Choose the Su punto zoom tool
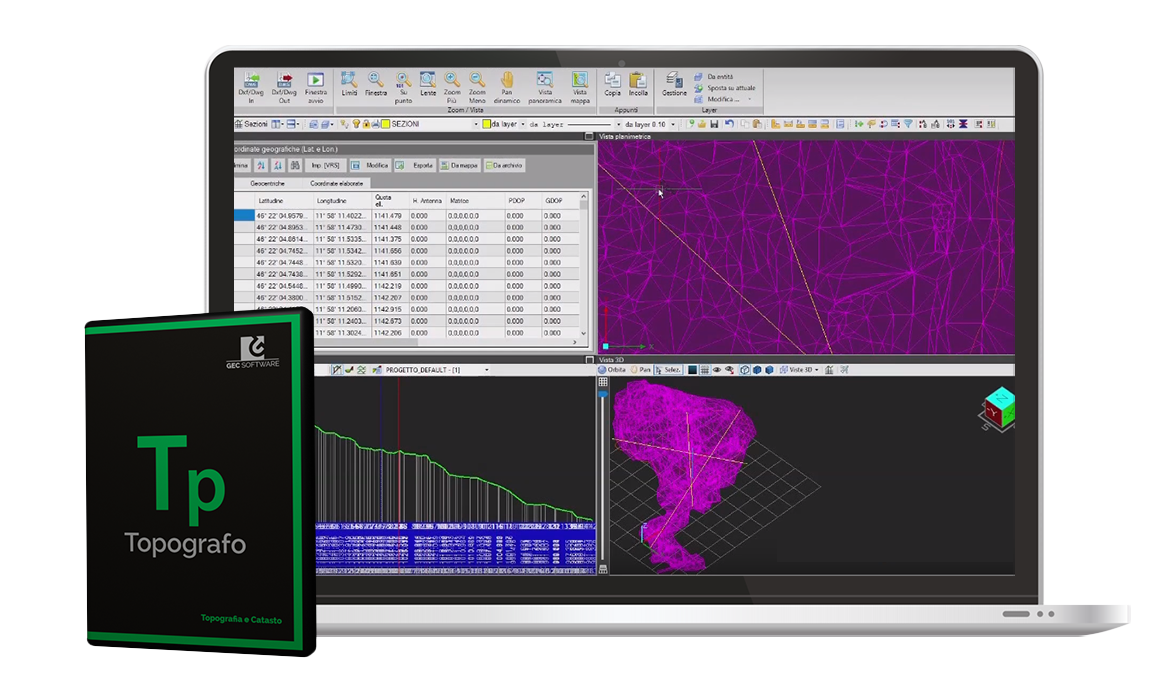Viewport: 1160px width, 678px height. (403, 87)
